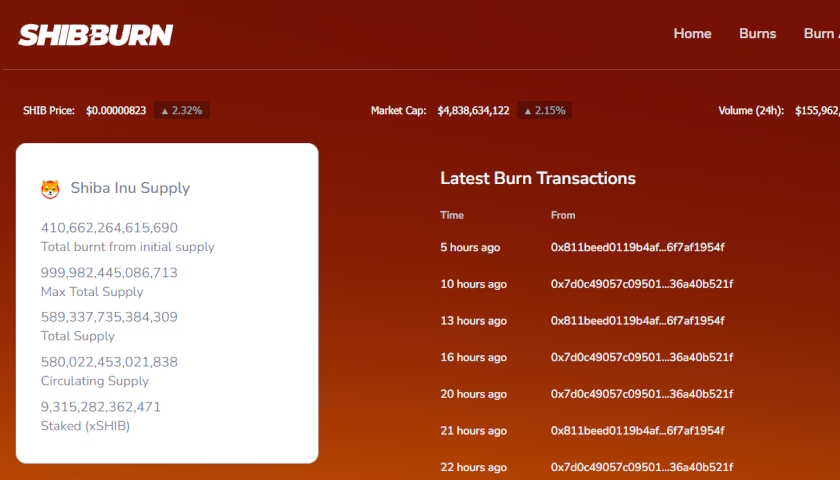Click the Shiba Inu Supply heading
The image size is (840, 480).
pyautogui.click(x=130, y=188)
